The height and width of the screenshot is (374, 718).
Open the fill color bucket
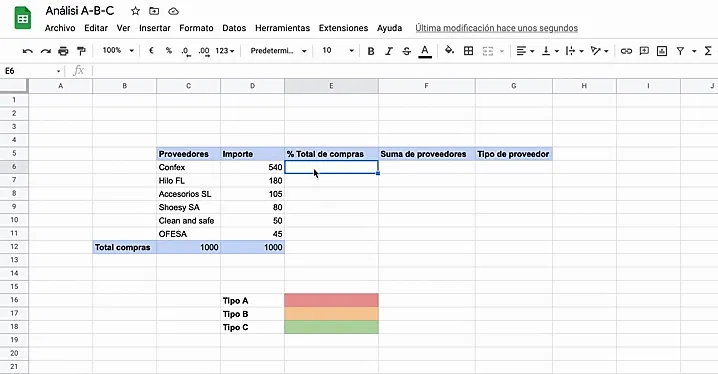(450, 50)
